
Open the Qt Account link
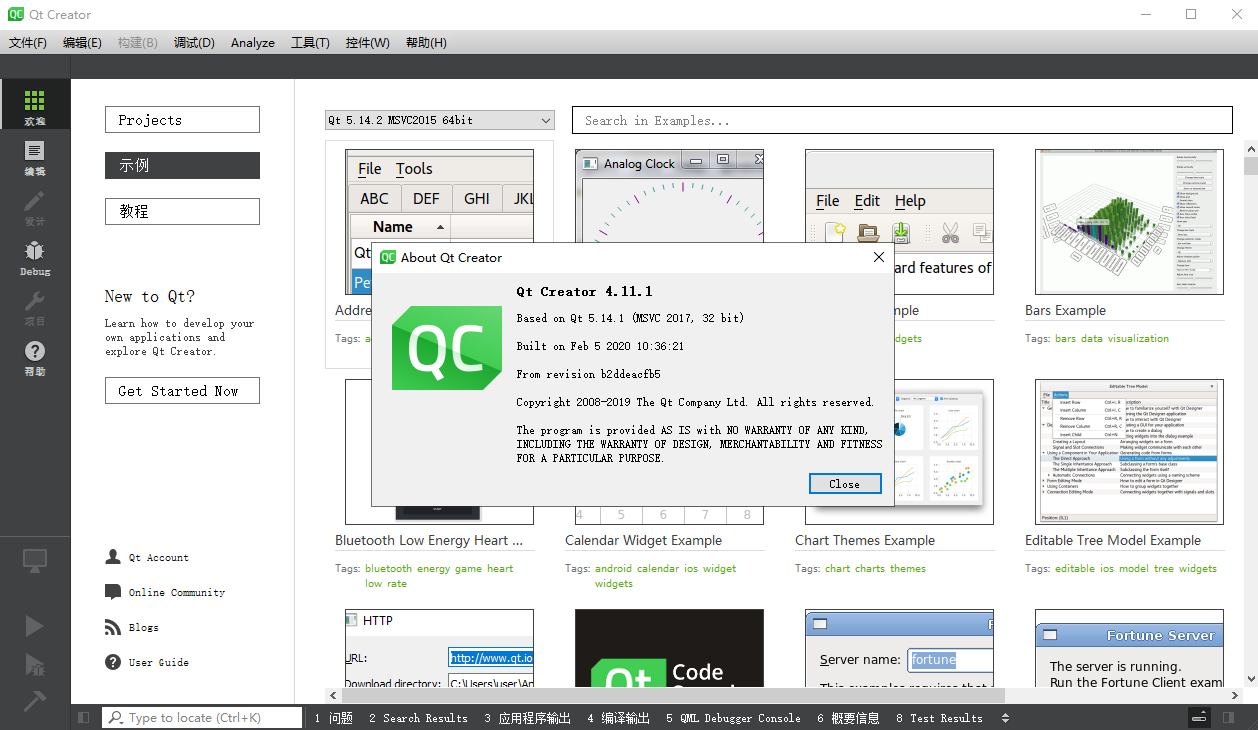pyautogui.click(x=158, y=558)
